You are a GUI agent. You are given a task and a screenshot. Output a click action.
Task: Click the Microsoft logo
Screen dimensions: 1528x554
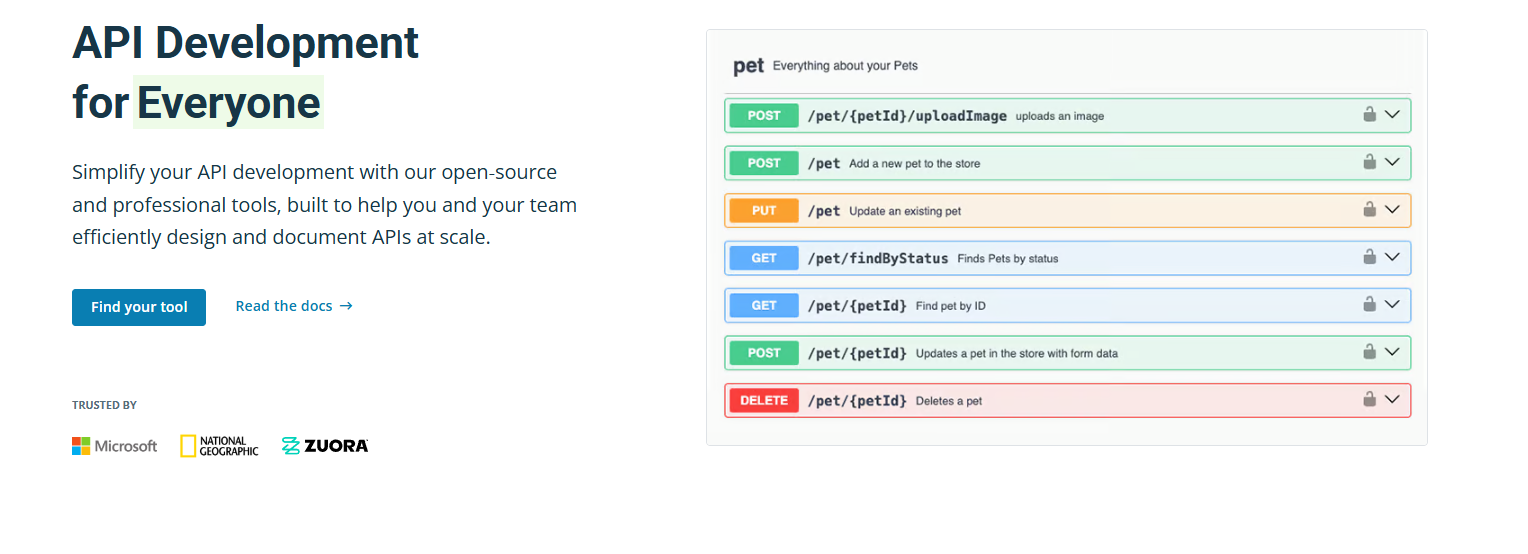[115, 446]
